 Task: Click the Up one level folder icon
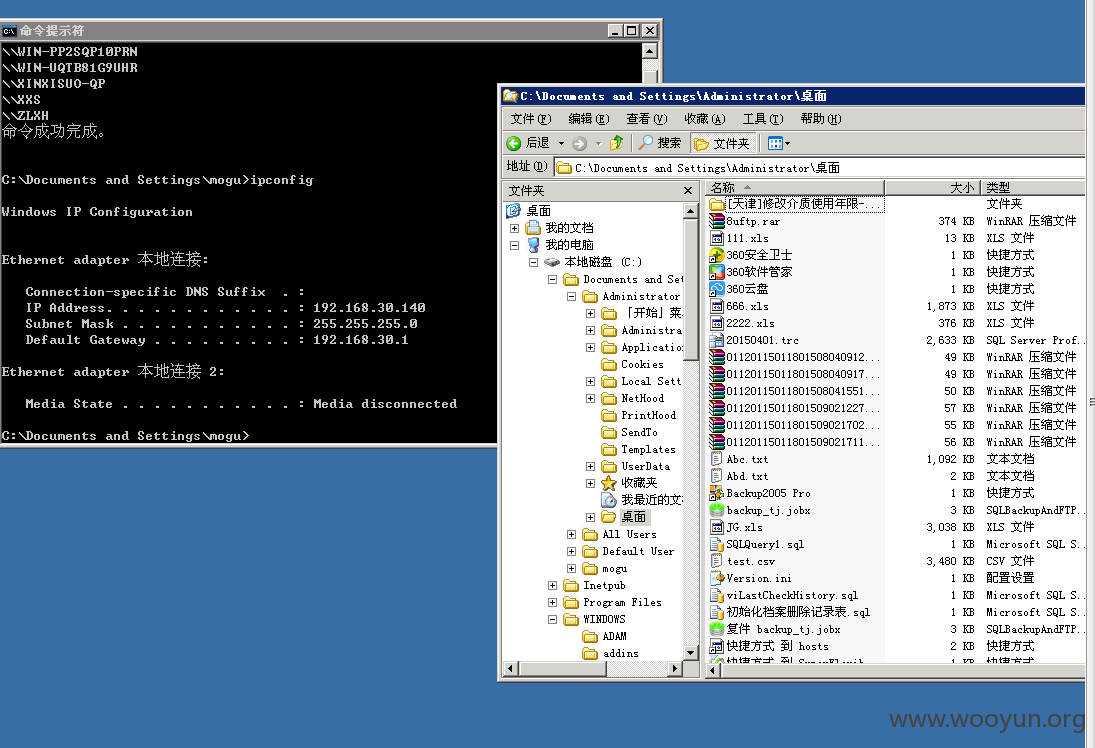coord(616,142)
